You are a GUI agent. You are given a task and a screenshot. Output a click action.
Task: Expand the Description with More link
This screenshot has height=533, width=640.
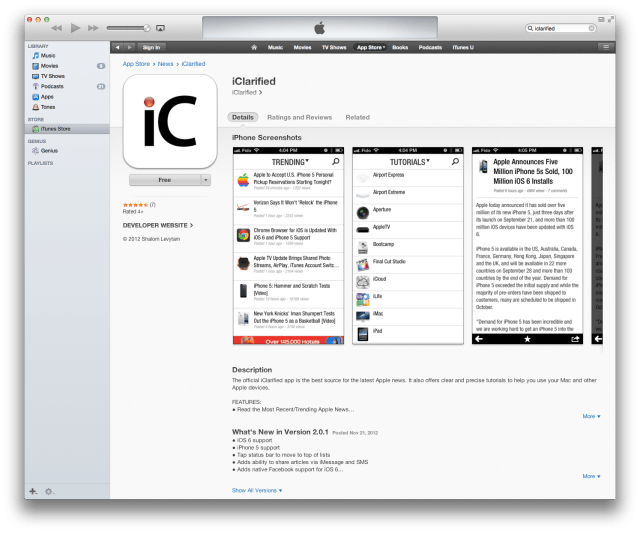coord(591,416)
